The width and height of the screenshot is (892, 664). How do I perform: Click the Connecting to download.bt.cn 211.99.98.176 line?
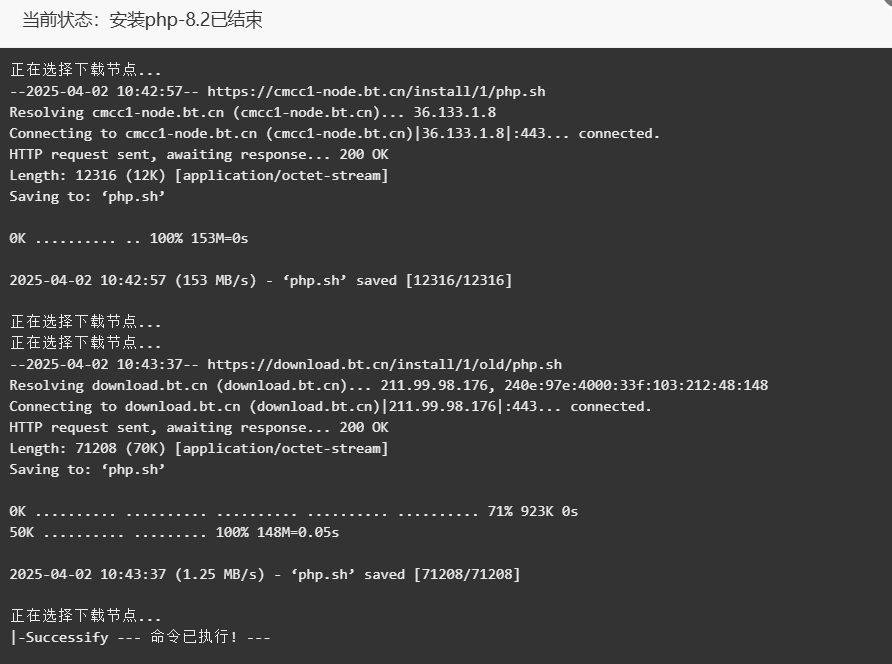(x=331, y=406)
